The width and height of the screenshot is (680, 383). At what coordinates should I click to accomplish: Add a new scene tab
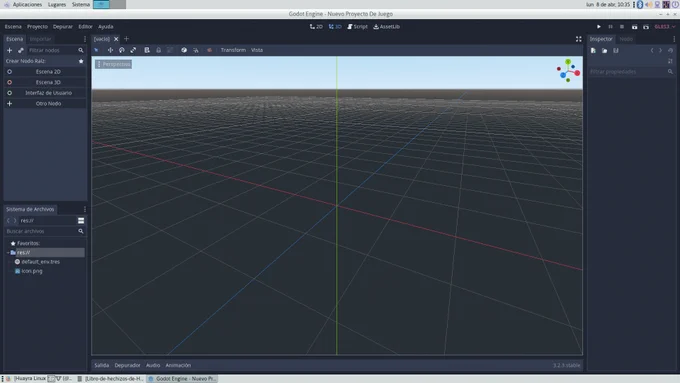click(x=127, y=39)
